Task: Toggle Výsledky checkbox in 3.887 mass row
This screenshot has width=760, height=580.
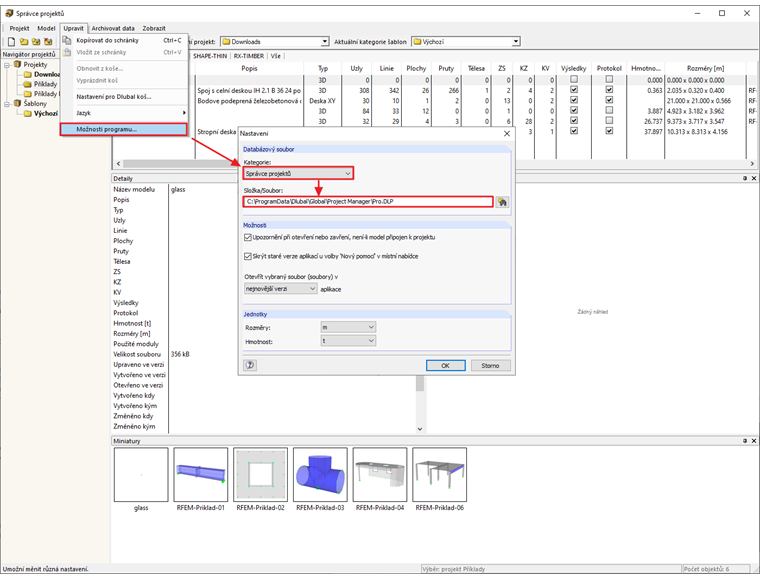Action: pyautogui.click(x=574, y=110)
